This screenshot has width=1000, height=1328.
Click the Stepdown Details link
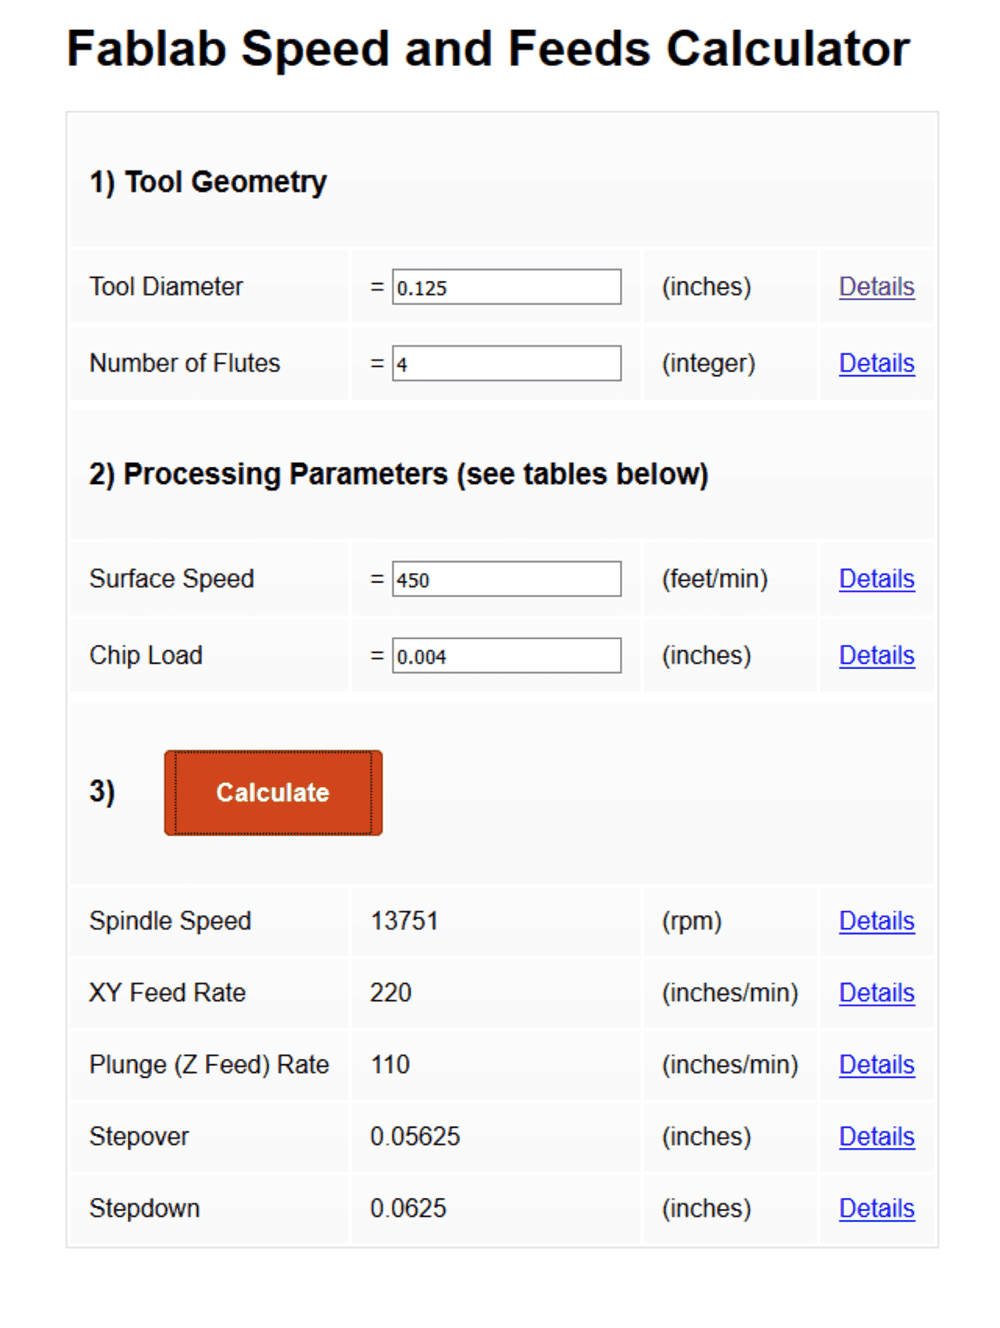[876, 1209]
